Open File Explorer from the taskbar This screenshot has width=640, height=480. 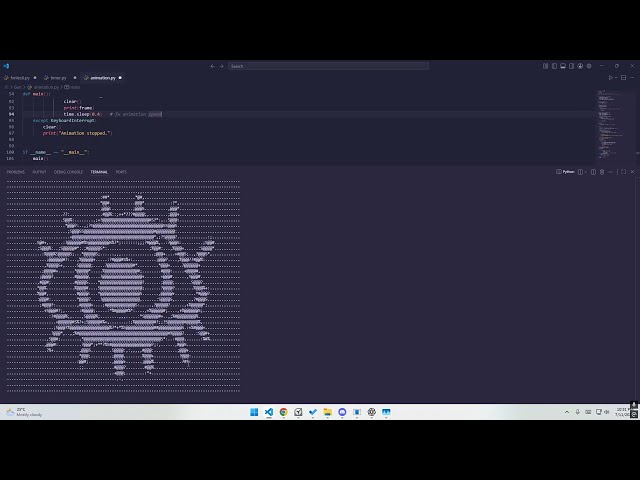click(x=327, y=412)
